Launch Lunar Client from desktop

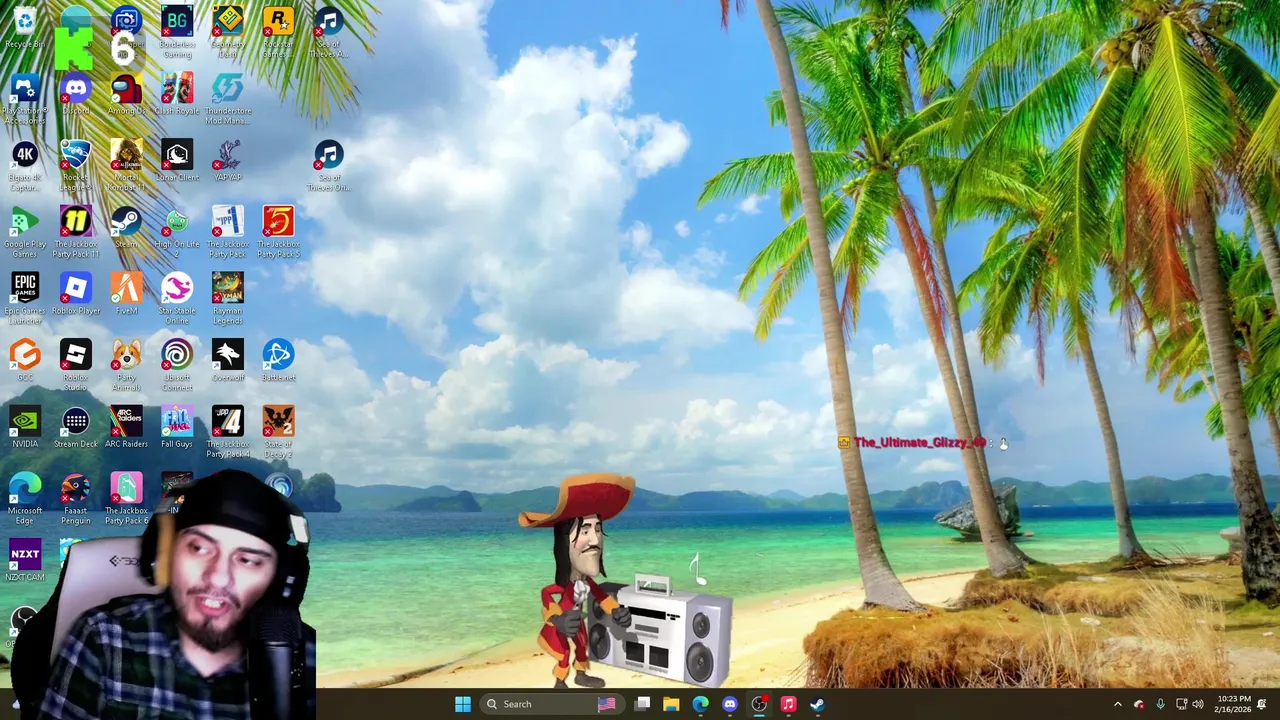pyautogui.click(x=177, y=161)
